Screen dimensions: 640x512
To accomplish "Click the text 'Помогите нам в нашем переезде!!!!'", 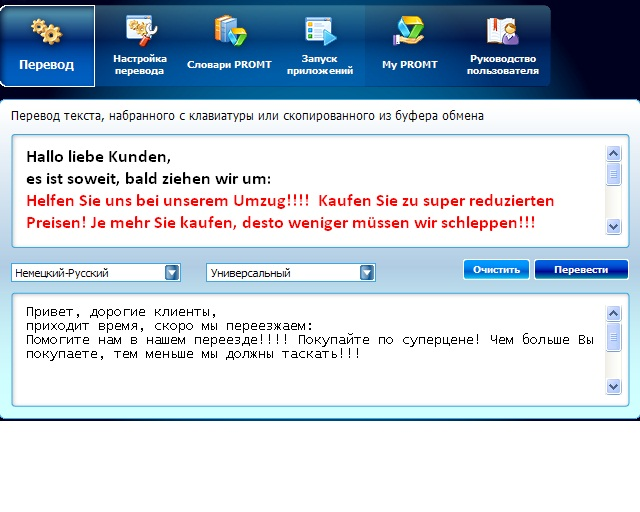I will click(x=157, y=340).
